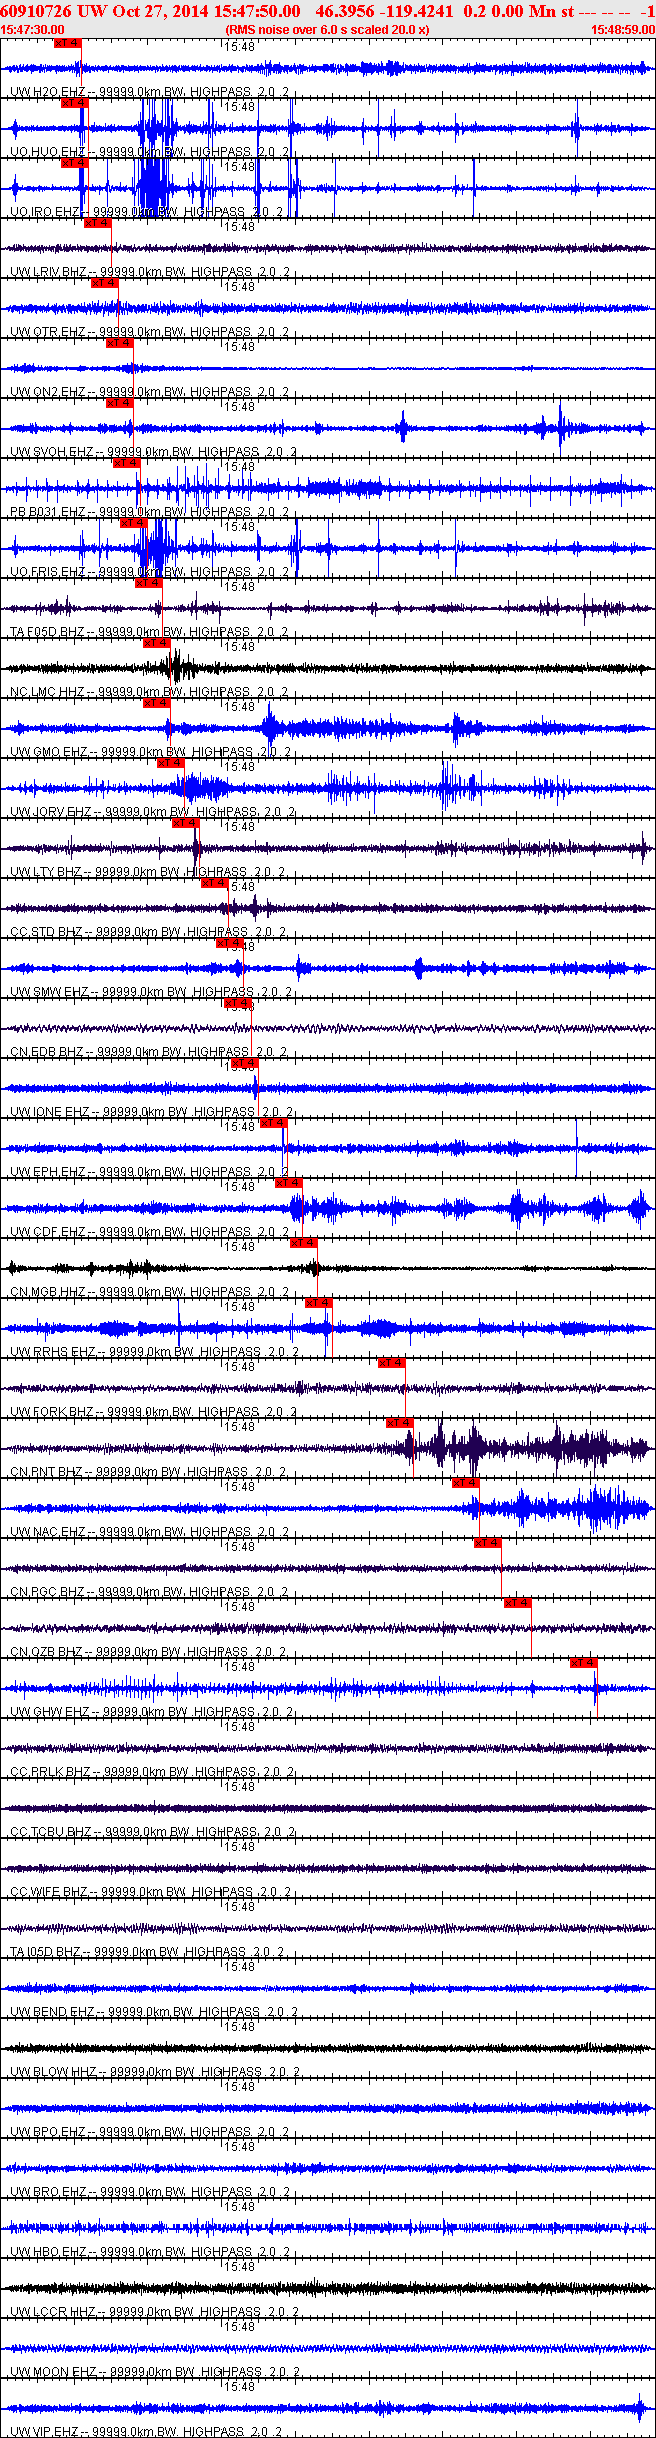Click the red pick flag on the UW.FORK trace

click(391, 1363)
